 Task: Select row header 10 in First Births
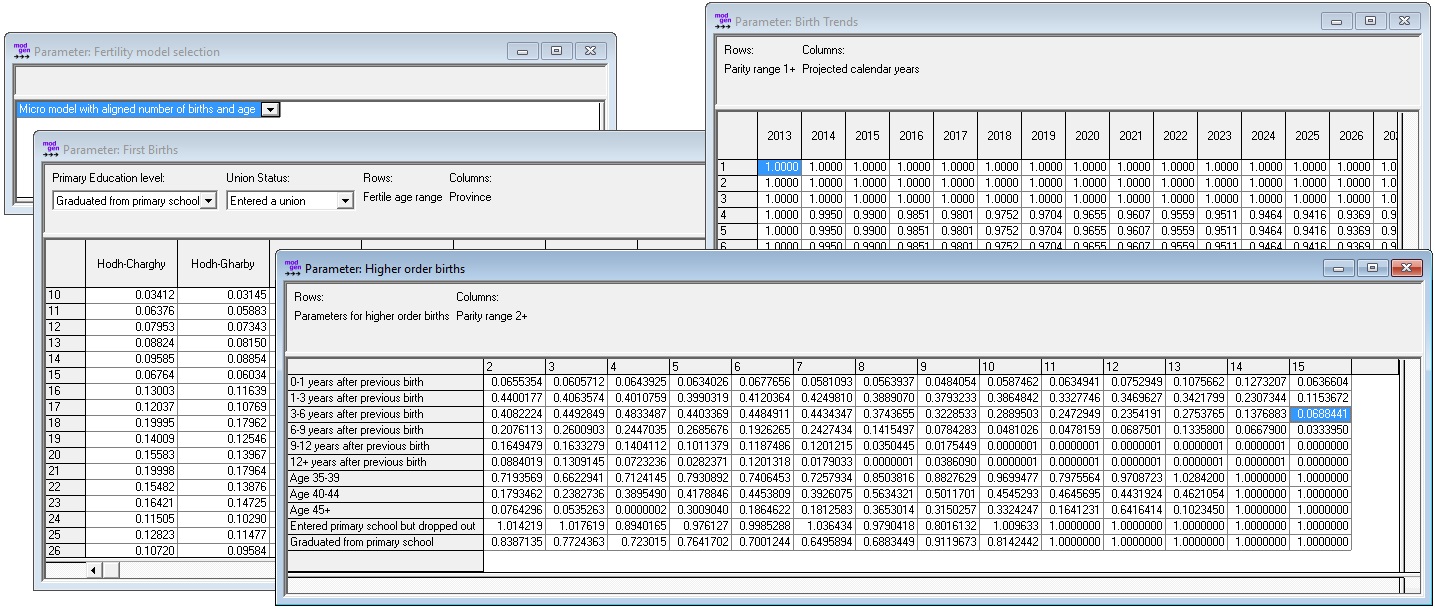65,295
